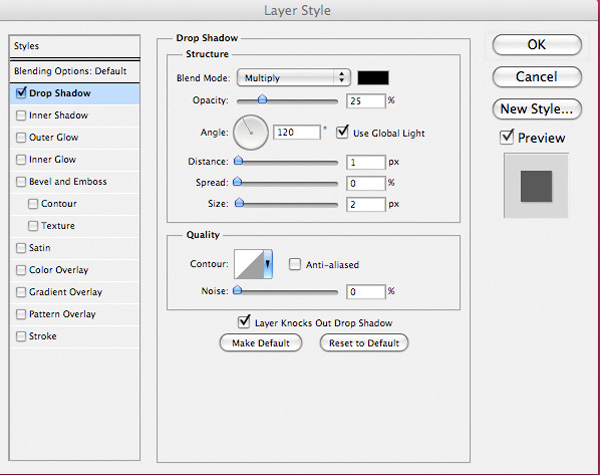Screen dimensions: 600x475
Task: Uncheck the Drop Shadow checkbox
Action: tap(21, 93)
